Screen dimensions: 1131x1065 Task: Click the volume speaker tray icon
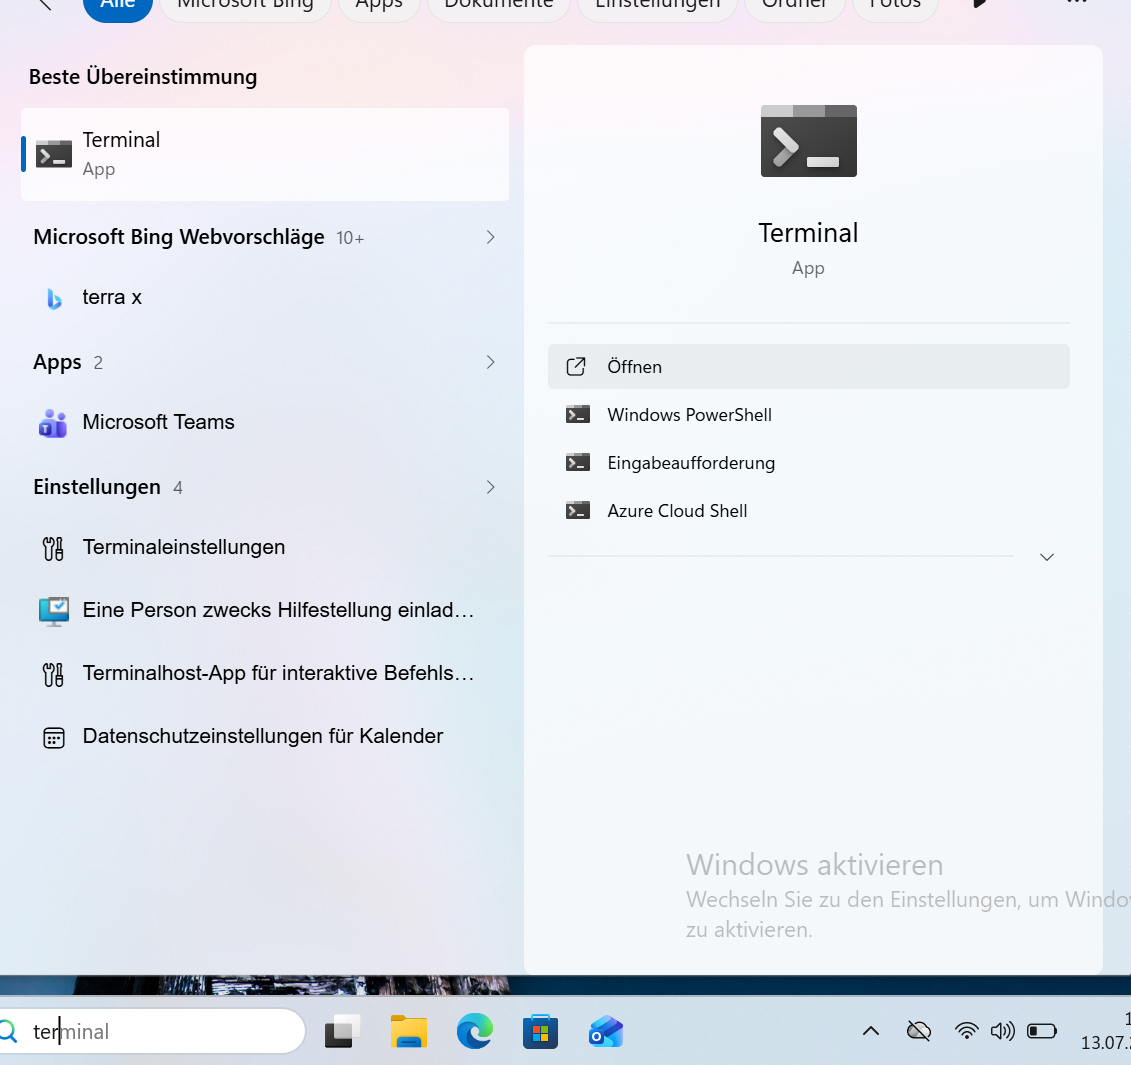[x=1003, y=1031]
